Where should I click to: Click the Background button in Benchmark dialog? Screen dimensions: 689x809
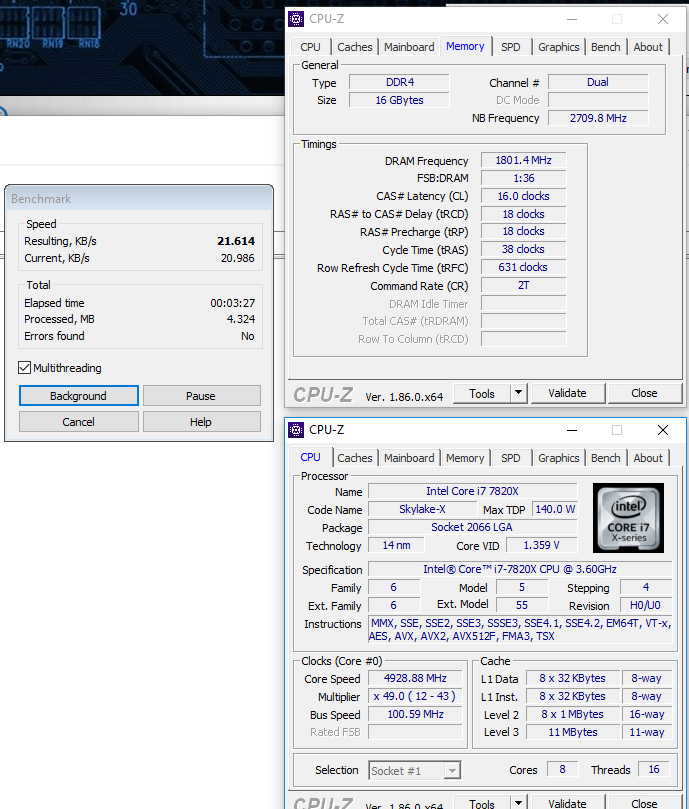(x=78, y=396)
